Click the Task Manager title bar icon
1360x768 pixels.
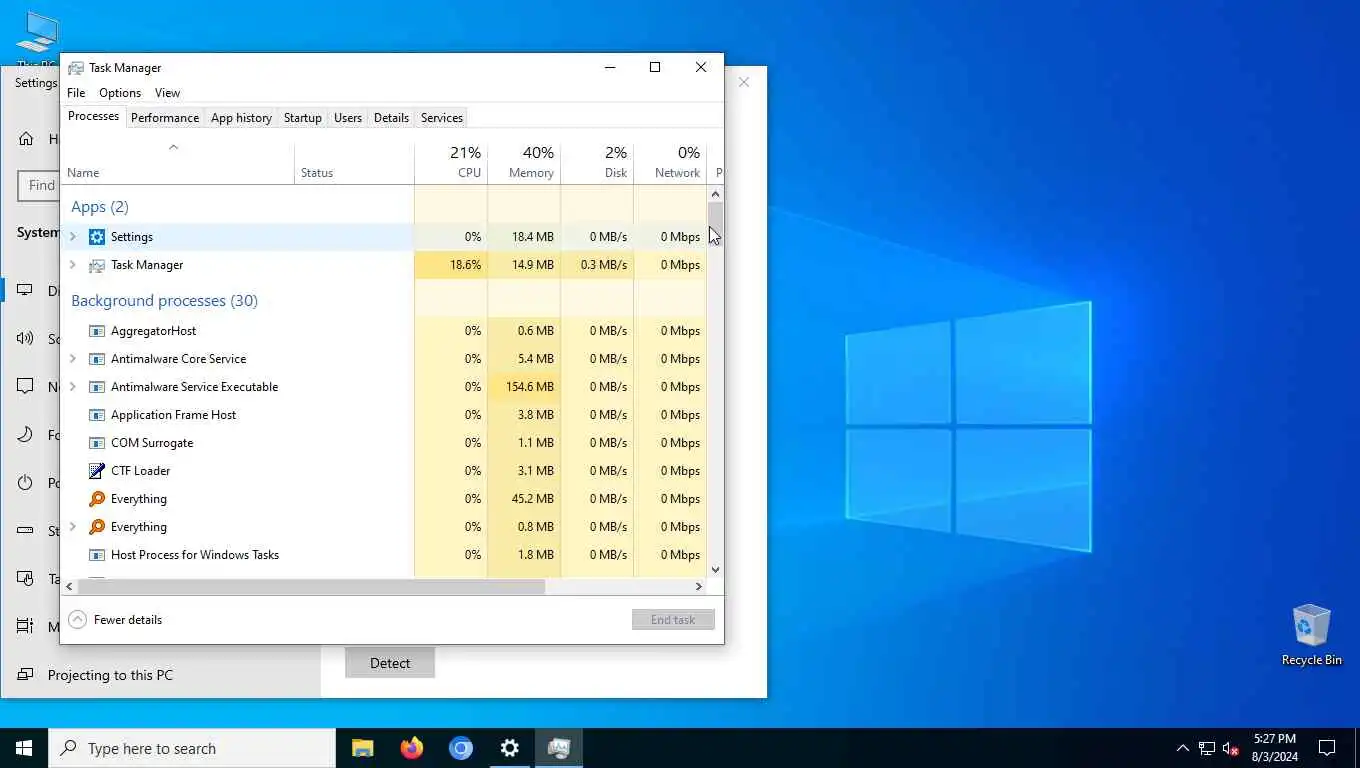click(76, 68)
